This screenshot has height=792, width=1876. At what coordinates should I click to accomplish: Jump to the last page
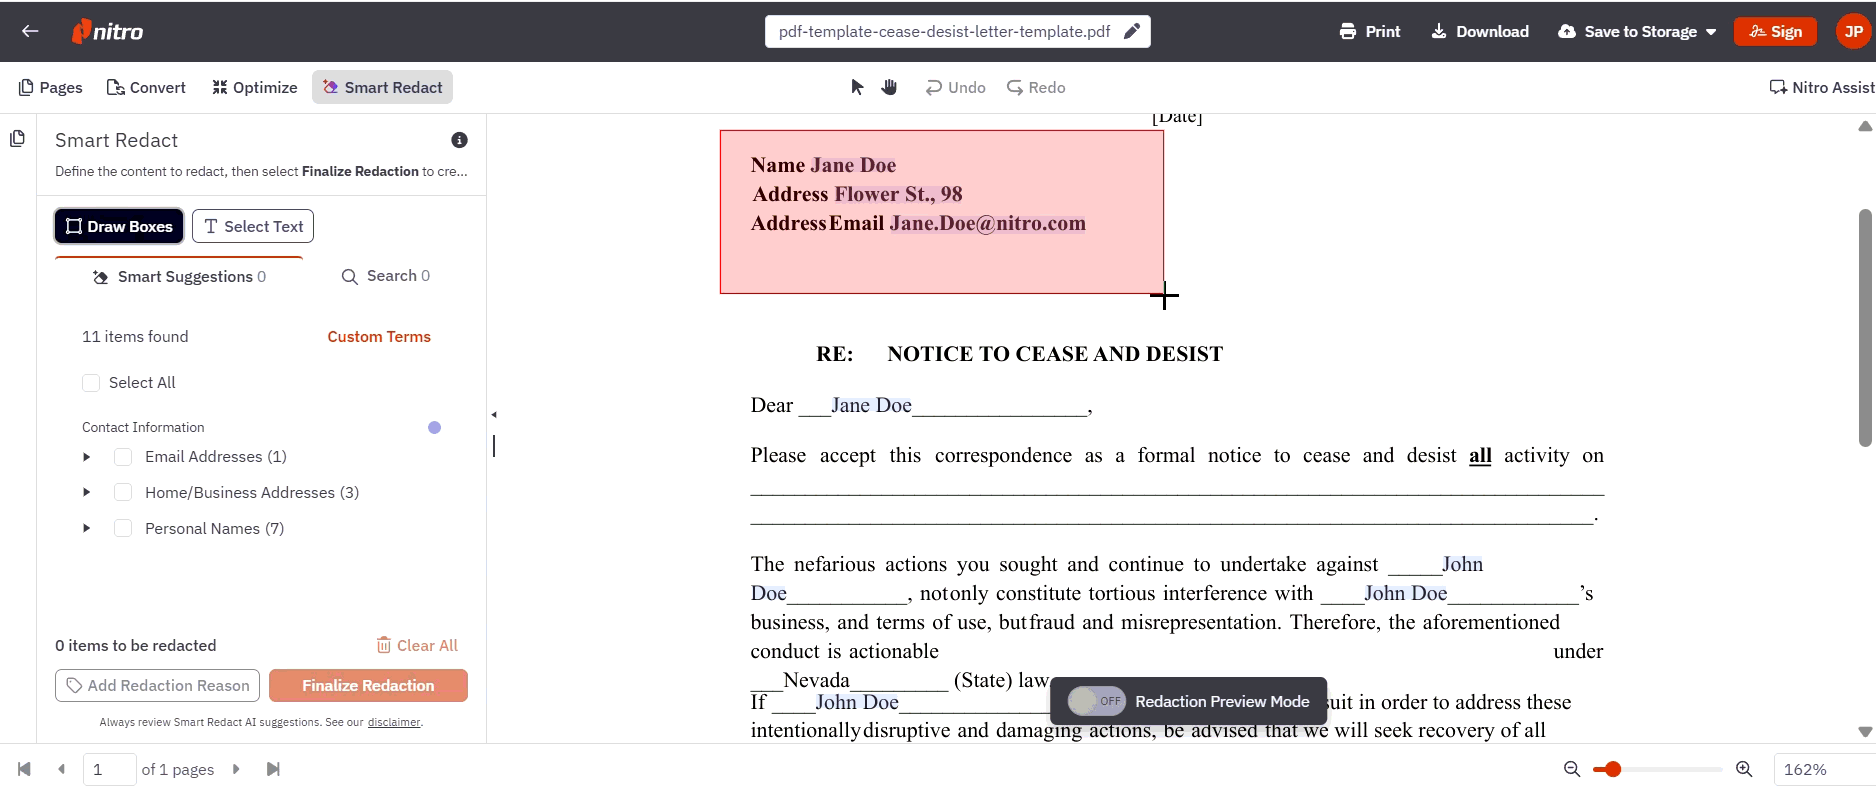pyautogui.click(x=273, y=769)
